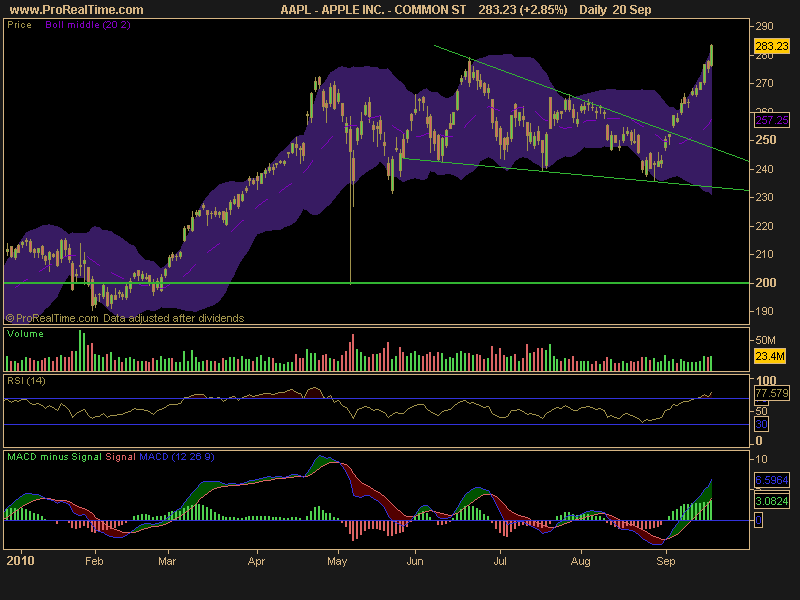Select the red Signal legend label
The width and height of the screenshot is (800, 600).
coord(120,457)
